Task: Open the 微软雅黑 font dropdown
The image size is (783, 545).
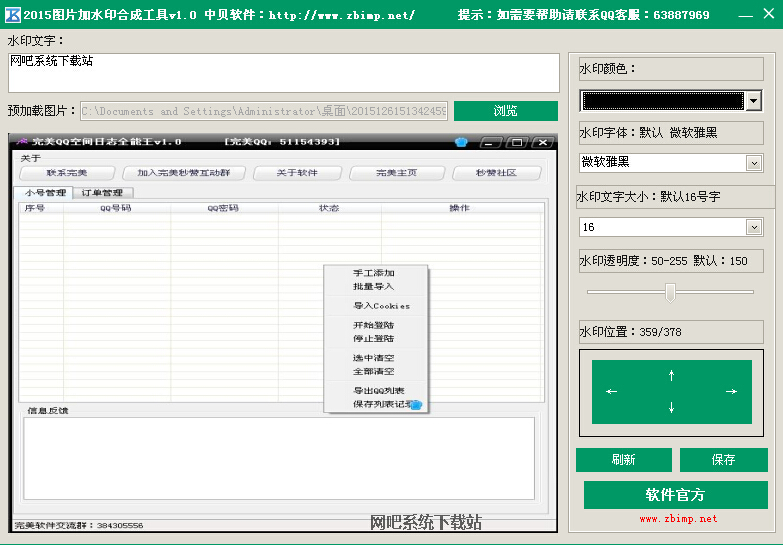Action: (753, 162)
